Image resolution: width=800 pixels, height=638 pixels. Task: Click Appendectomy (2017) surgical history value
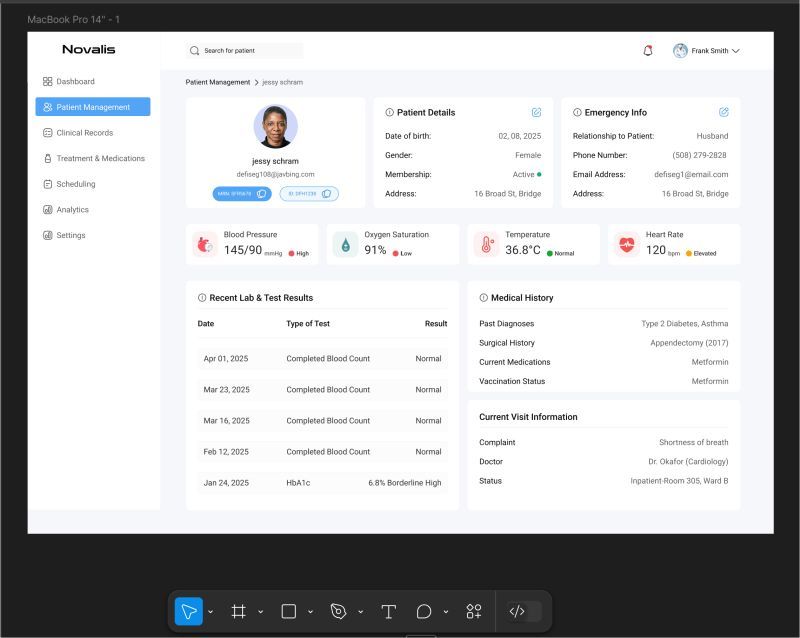point(689,343)
